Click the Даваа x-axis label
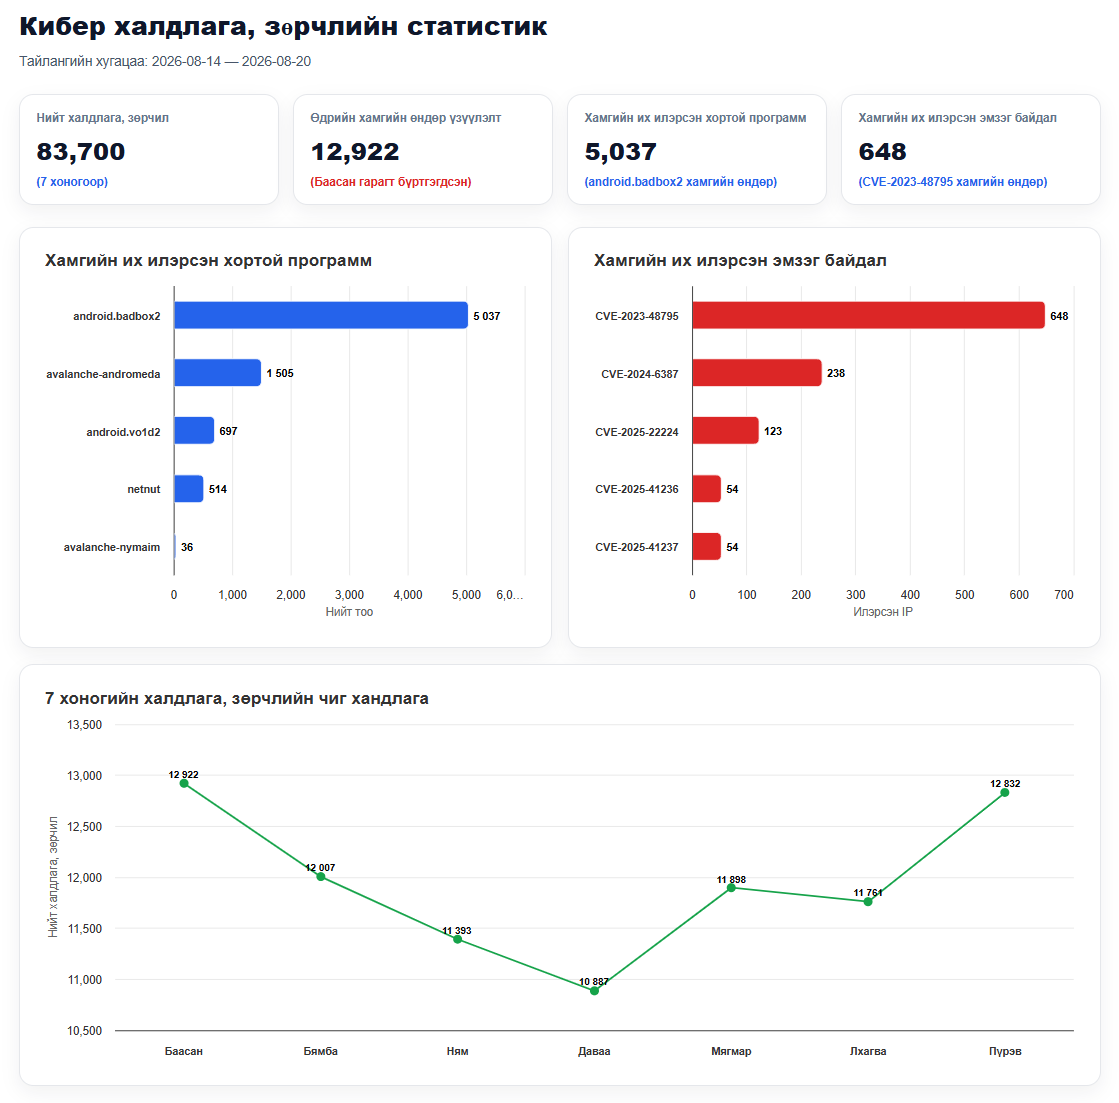 [x=594, y=1051]
